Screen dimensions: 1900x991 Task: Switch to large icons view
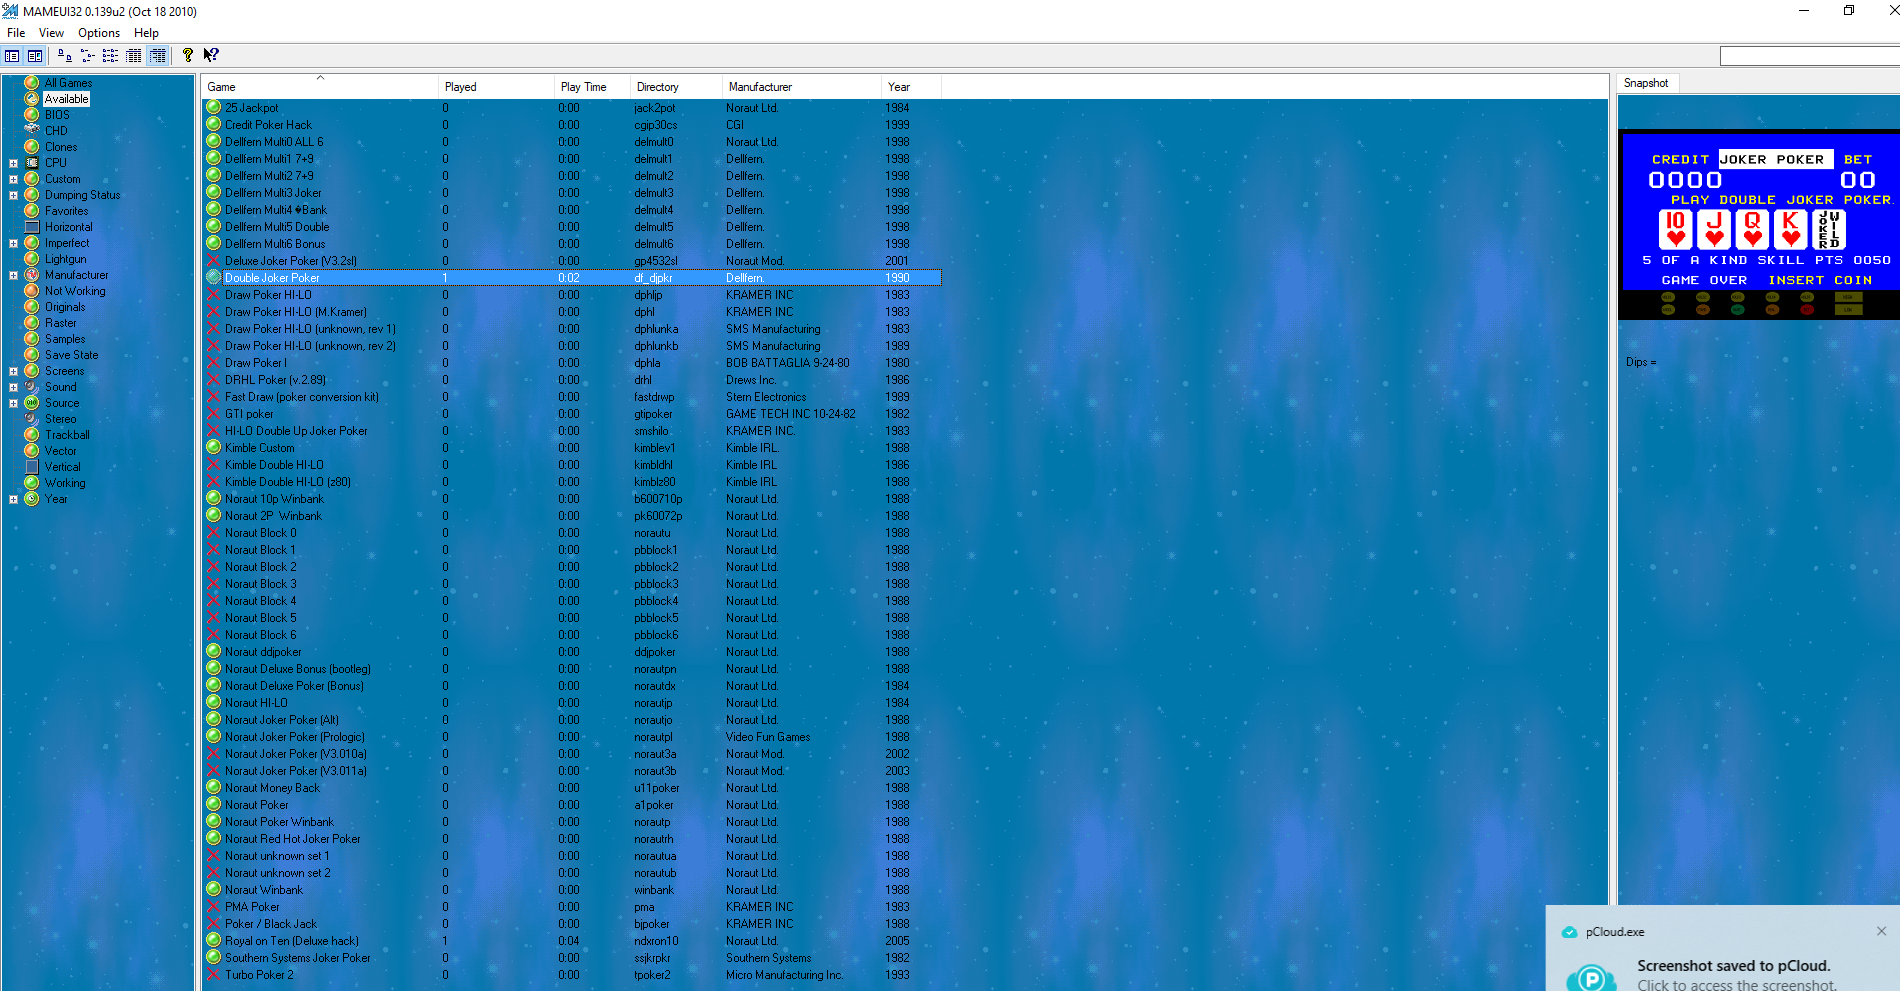64,56
